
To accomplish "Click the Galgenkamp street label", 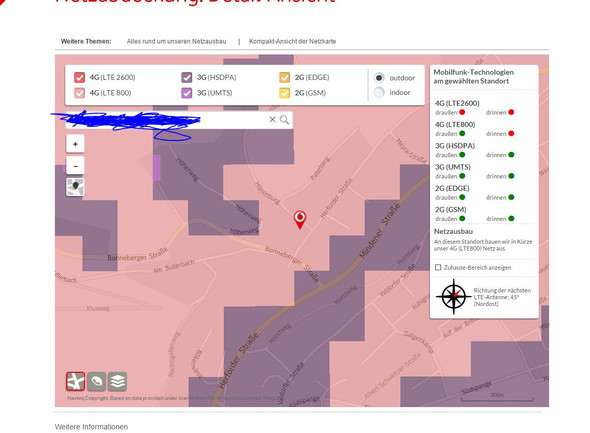I will 418,342.
